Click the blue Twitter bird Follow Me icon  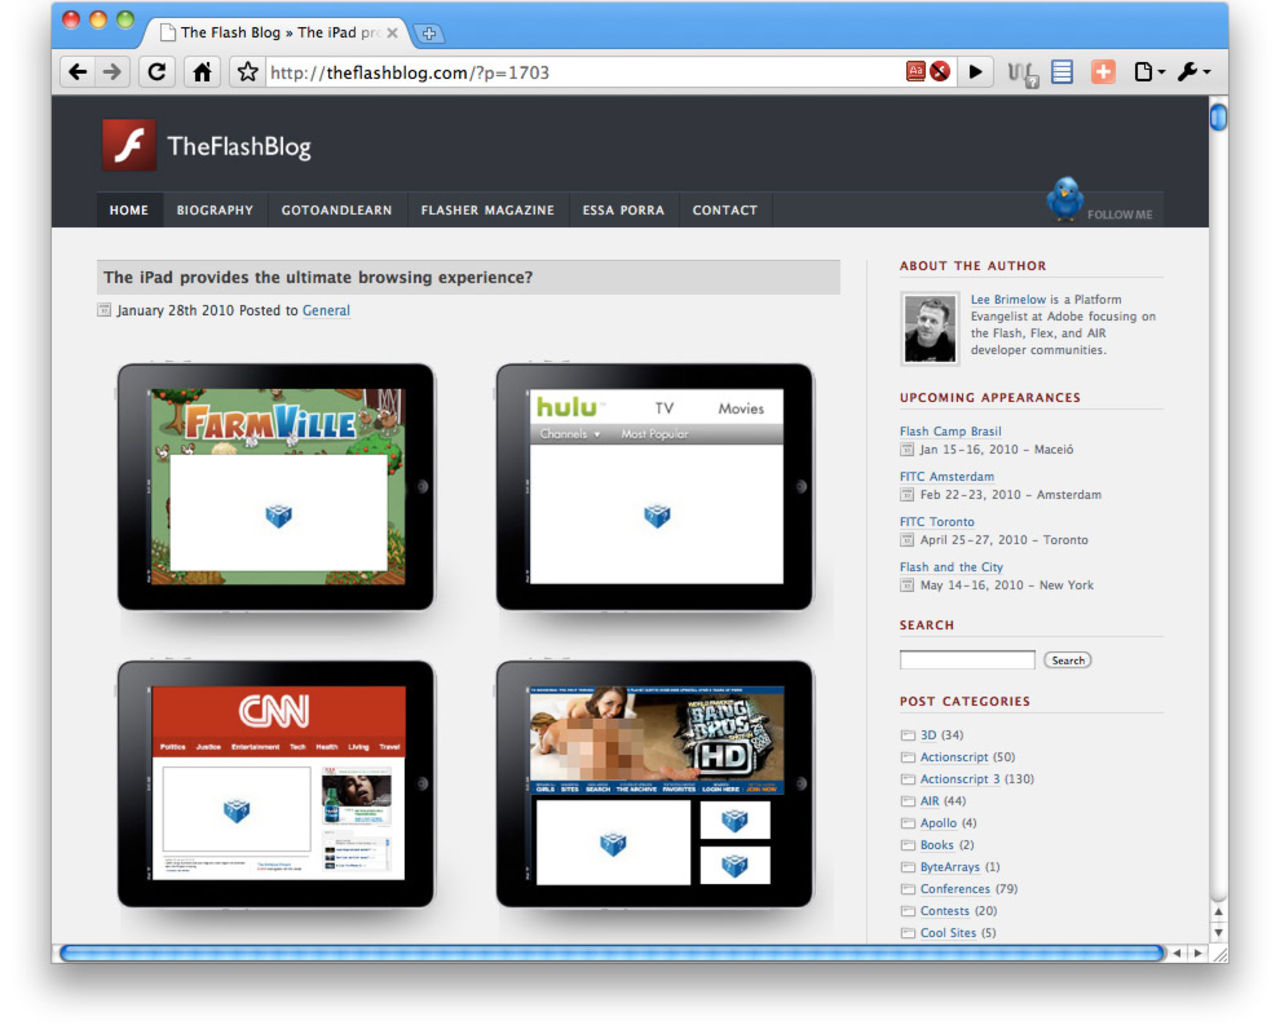pyautogui.click(x=1065, y=198)
